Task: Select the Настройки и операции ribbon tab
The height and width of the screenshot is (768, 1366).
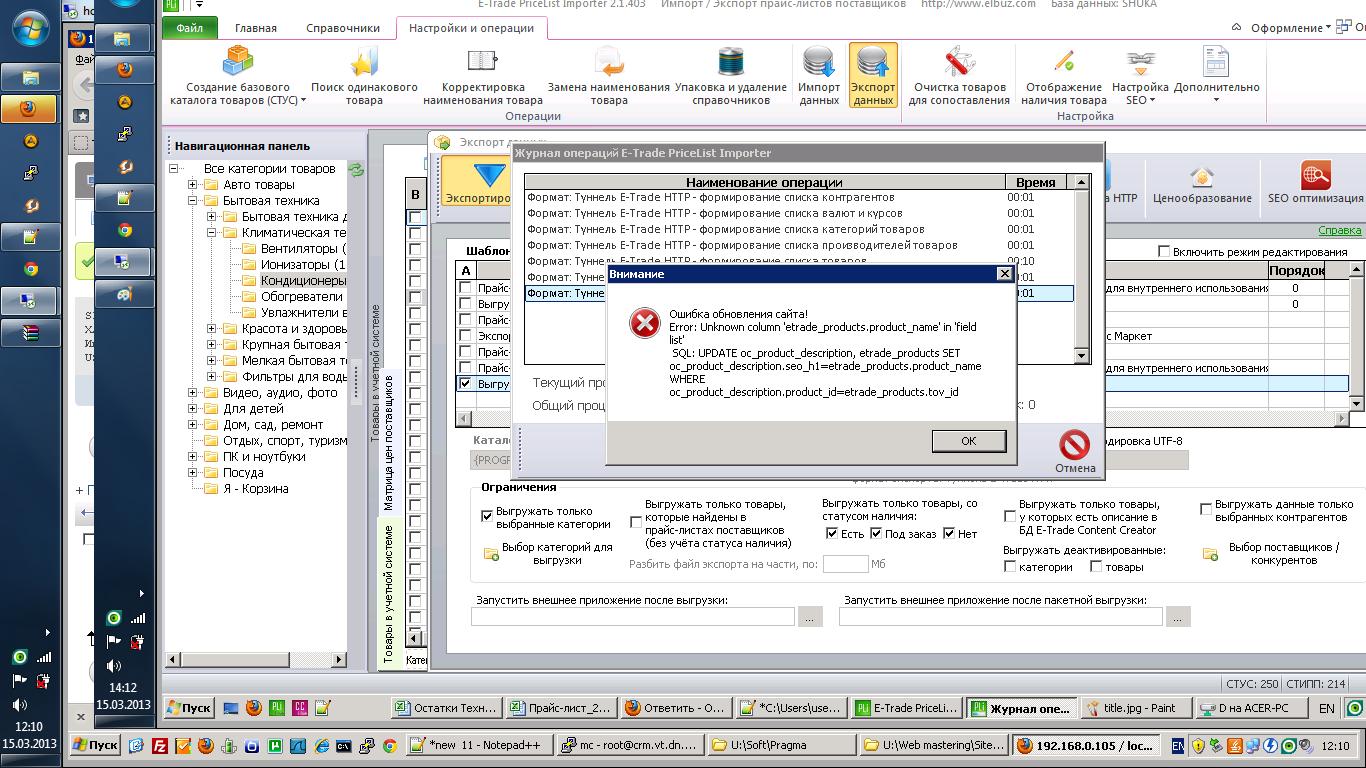Action: [471, 29]
